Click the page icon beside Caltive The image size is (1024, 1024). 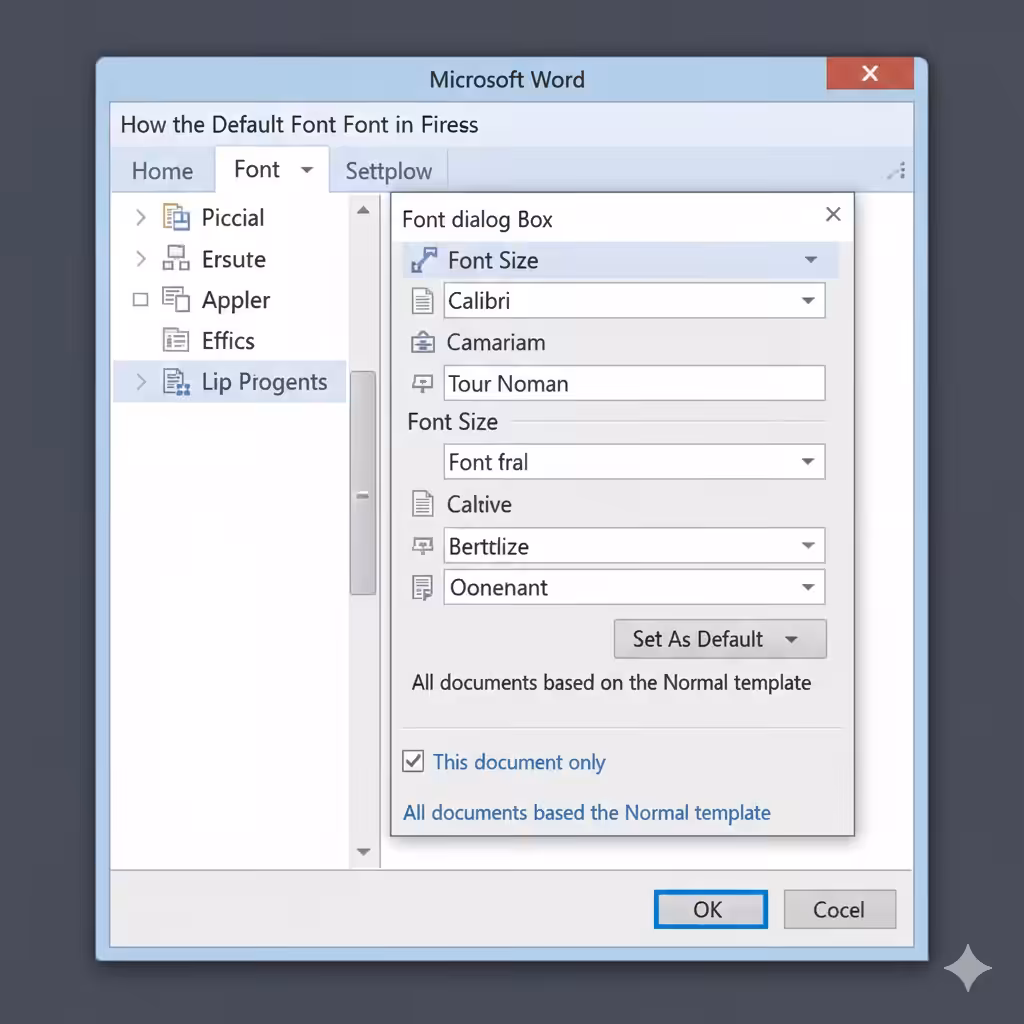(x=423, y=504)
